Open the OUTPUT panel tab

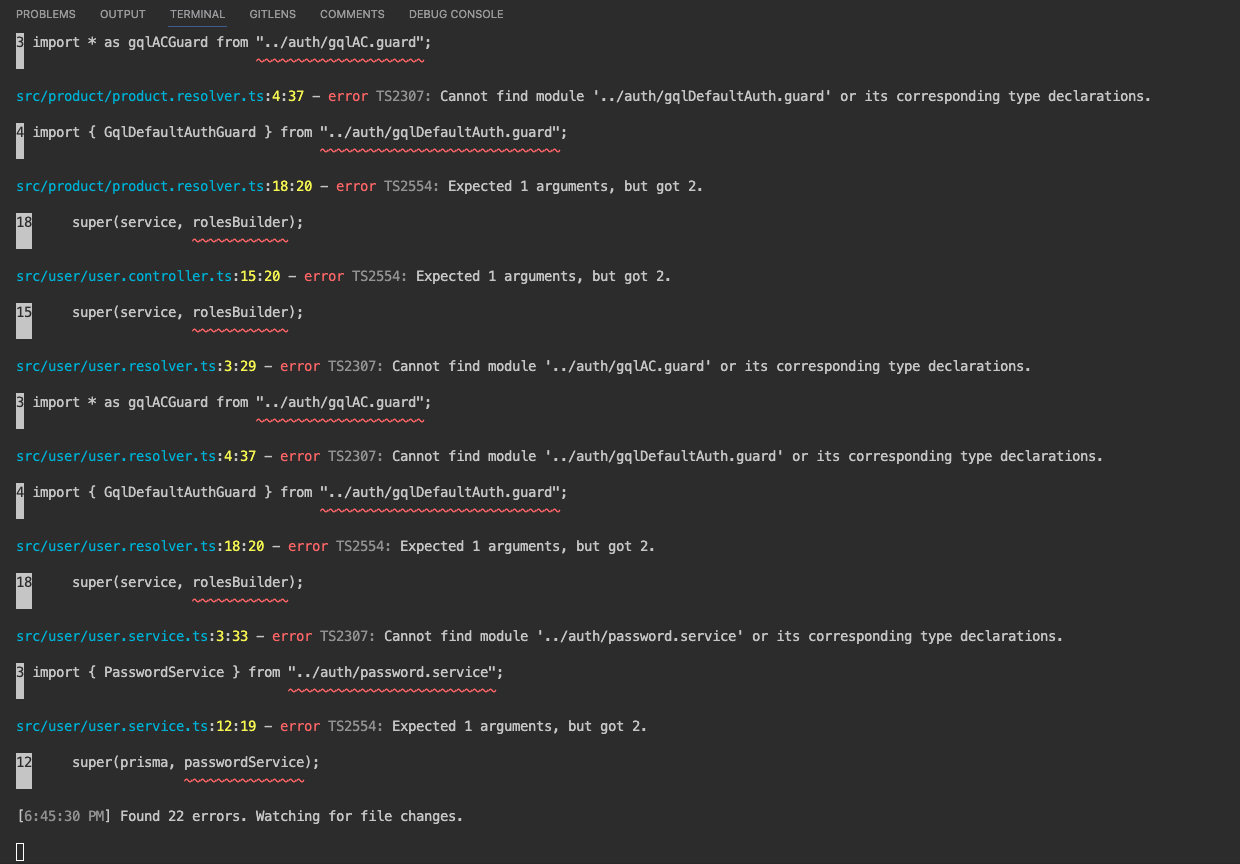[123, 14]
